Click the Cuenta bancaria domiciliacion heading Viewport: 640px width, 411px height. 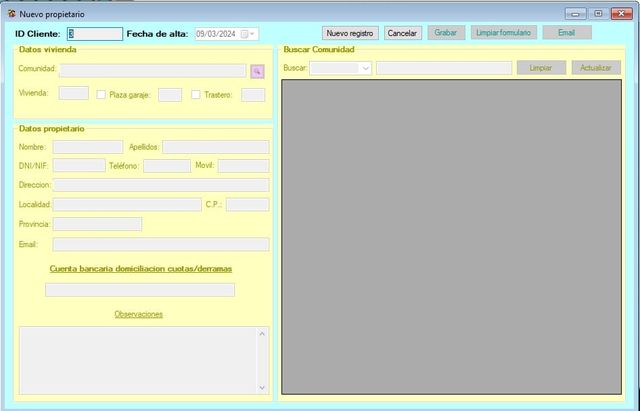click(x=141, y=269)
